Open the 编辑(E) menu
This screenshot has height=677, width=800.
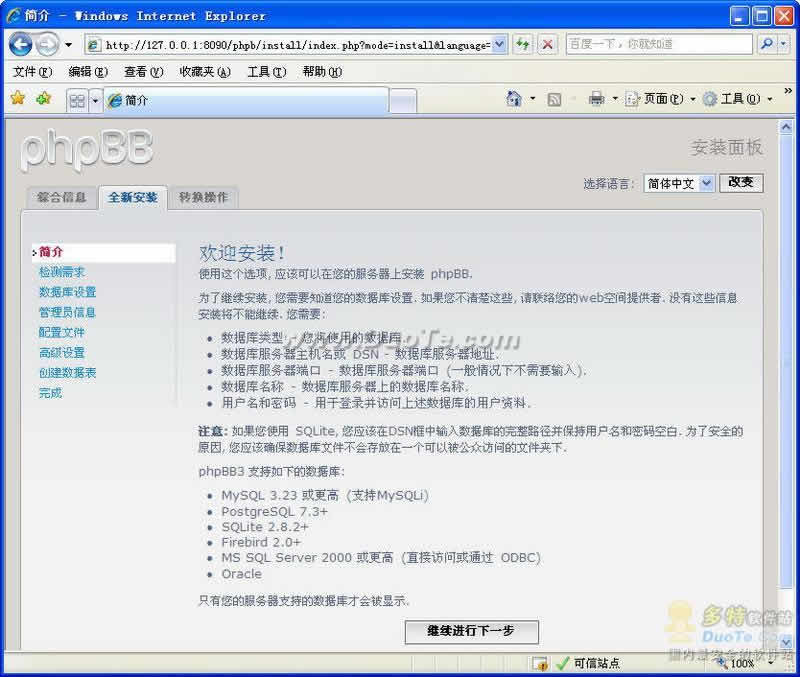[x=88, y=72]
